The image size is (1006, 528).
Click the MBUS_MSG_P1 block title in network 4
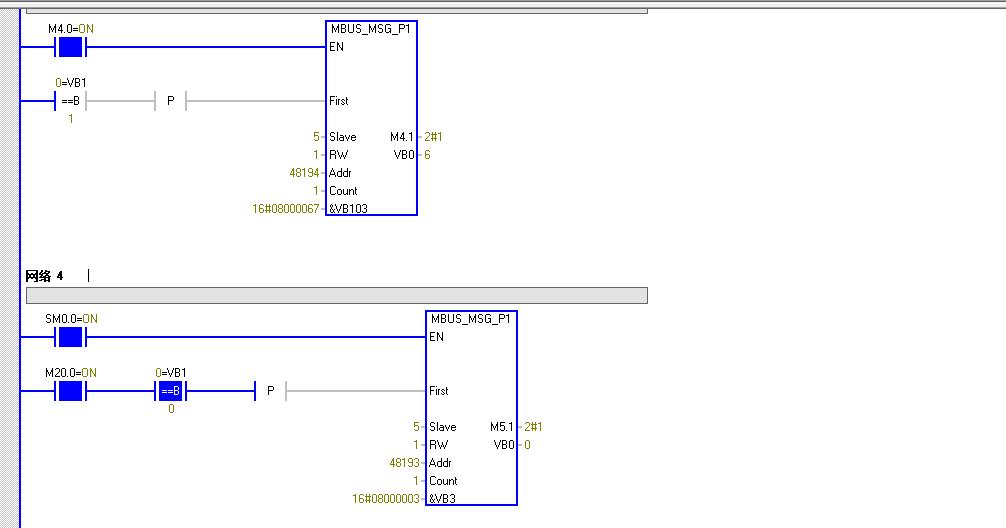pyautogui.click(x=471, y=319)
